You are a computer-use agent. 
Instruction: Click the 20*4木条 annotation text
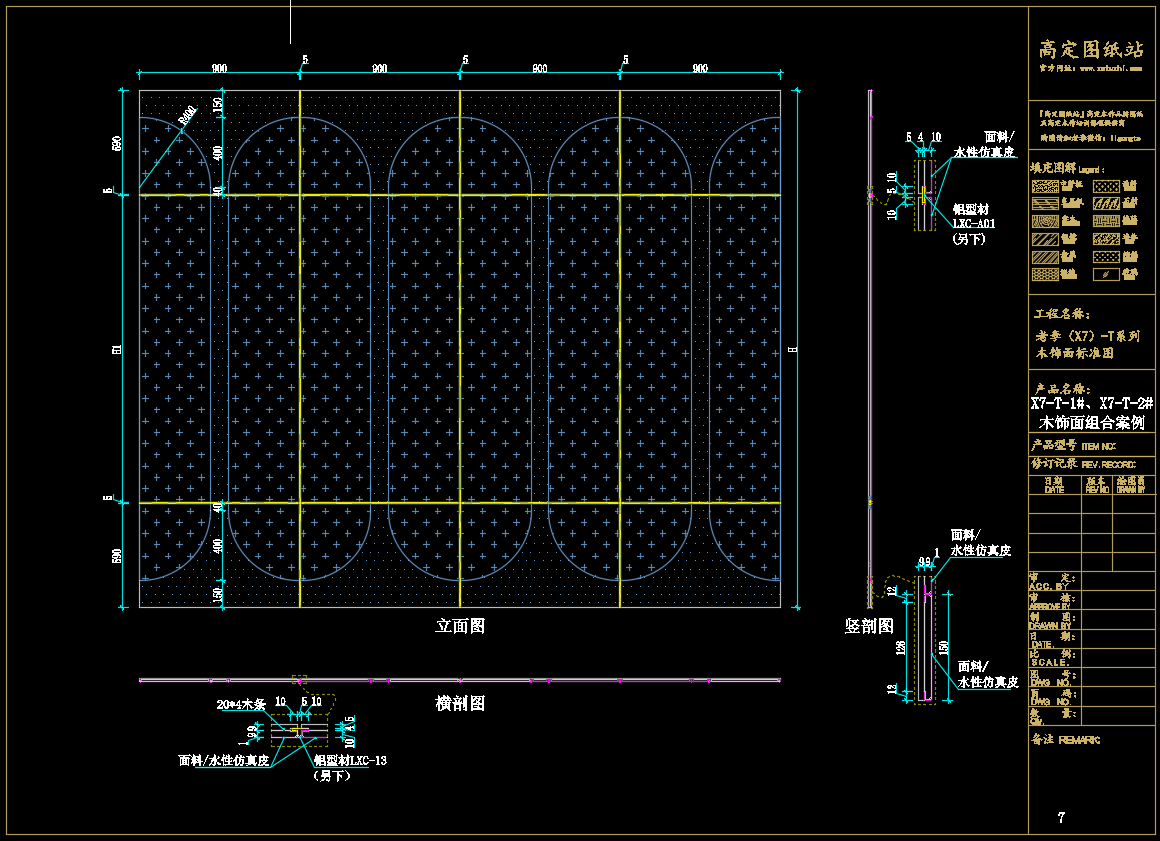point(241,704)
